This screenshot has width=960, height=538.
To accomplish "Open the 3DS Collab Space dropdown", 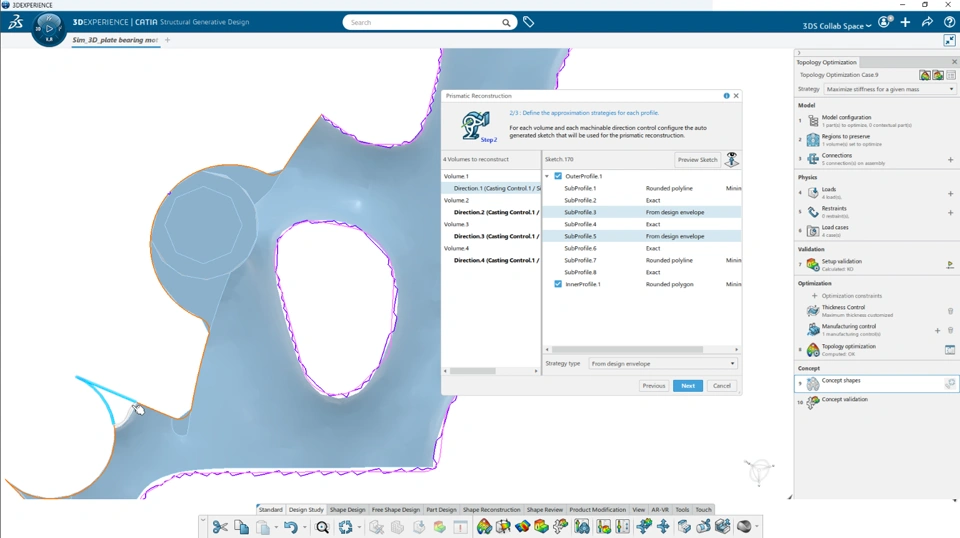I will [836, 26].
